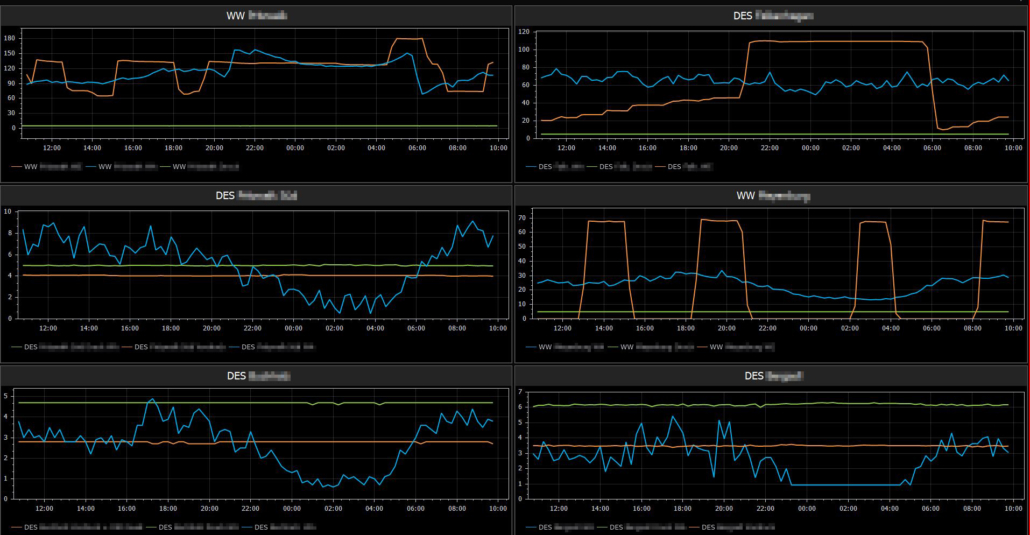This screenshot has width=1030, height=535.
Task: Open the middle-right WW panel title menu
Action: coord(771,196)
